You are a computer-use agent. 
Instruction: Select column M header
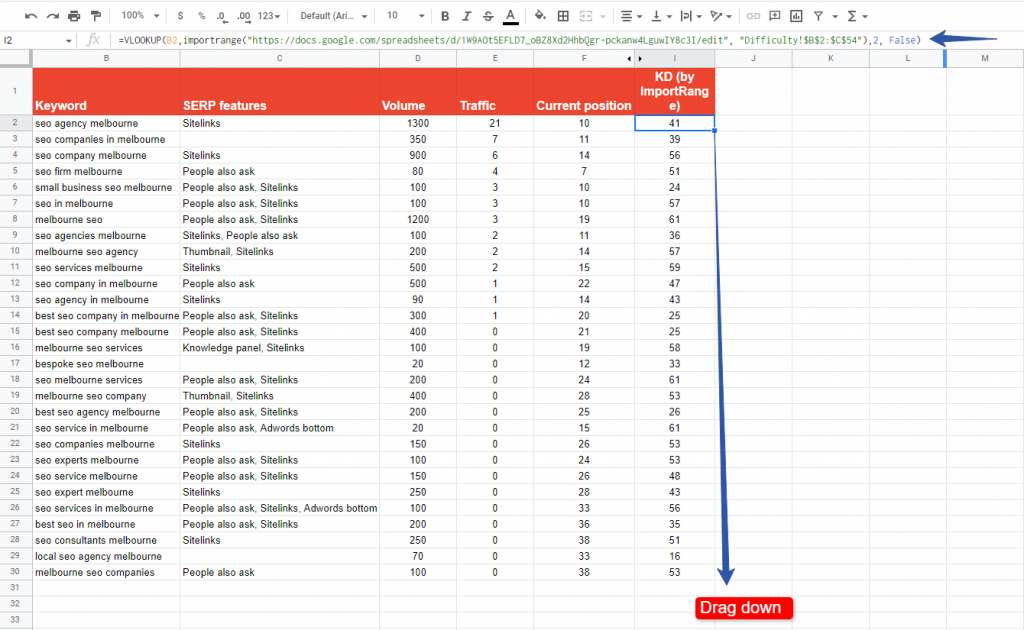point(985,59)
